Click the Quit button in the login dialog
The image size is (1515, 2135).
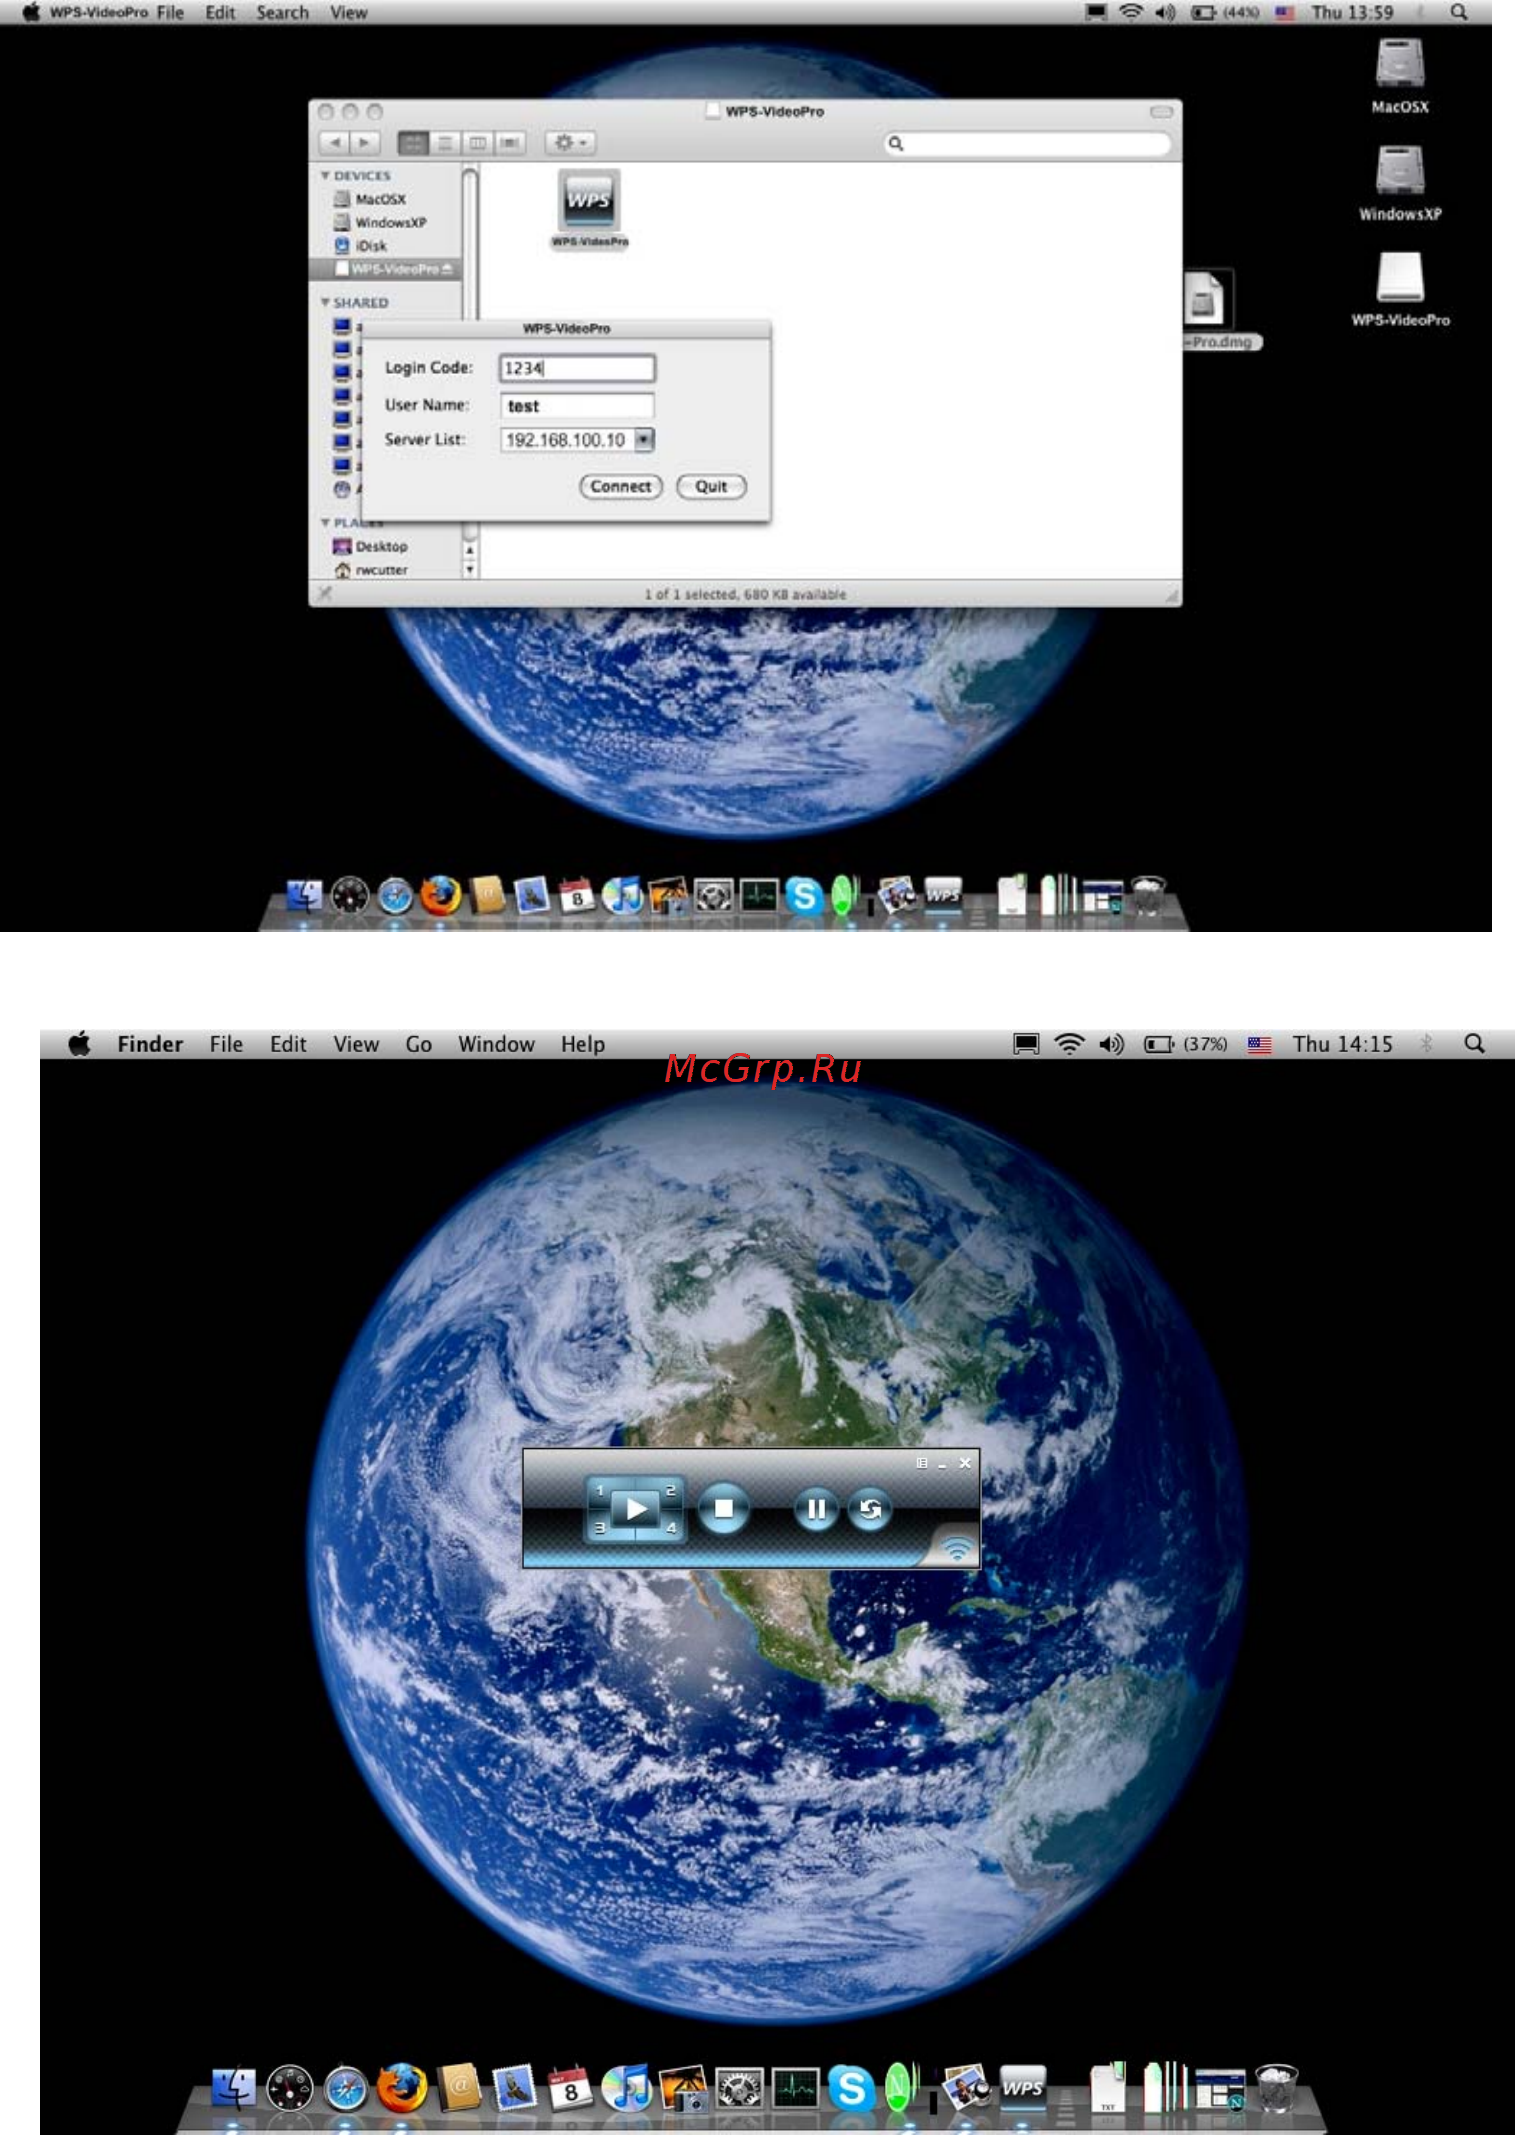point(711,486)
